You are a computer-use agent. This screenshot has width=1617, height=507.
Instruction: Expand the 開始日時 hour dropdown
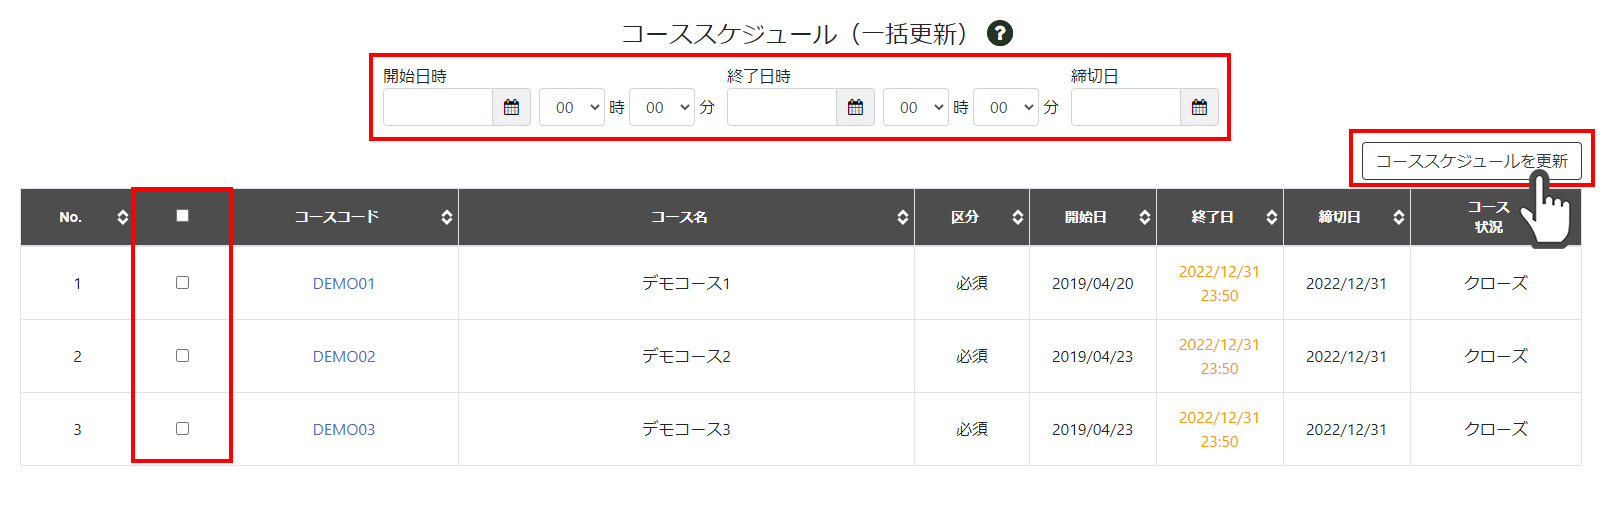coord(572,107)
